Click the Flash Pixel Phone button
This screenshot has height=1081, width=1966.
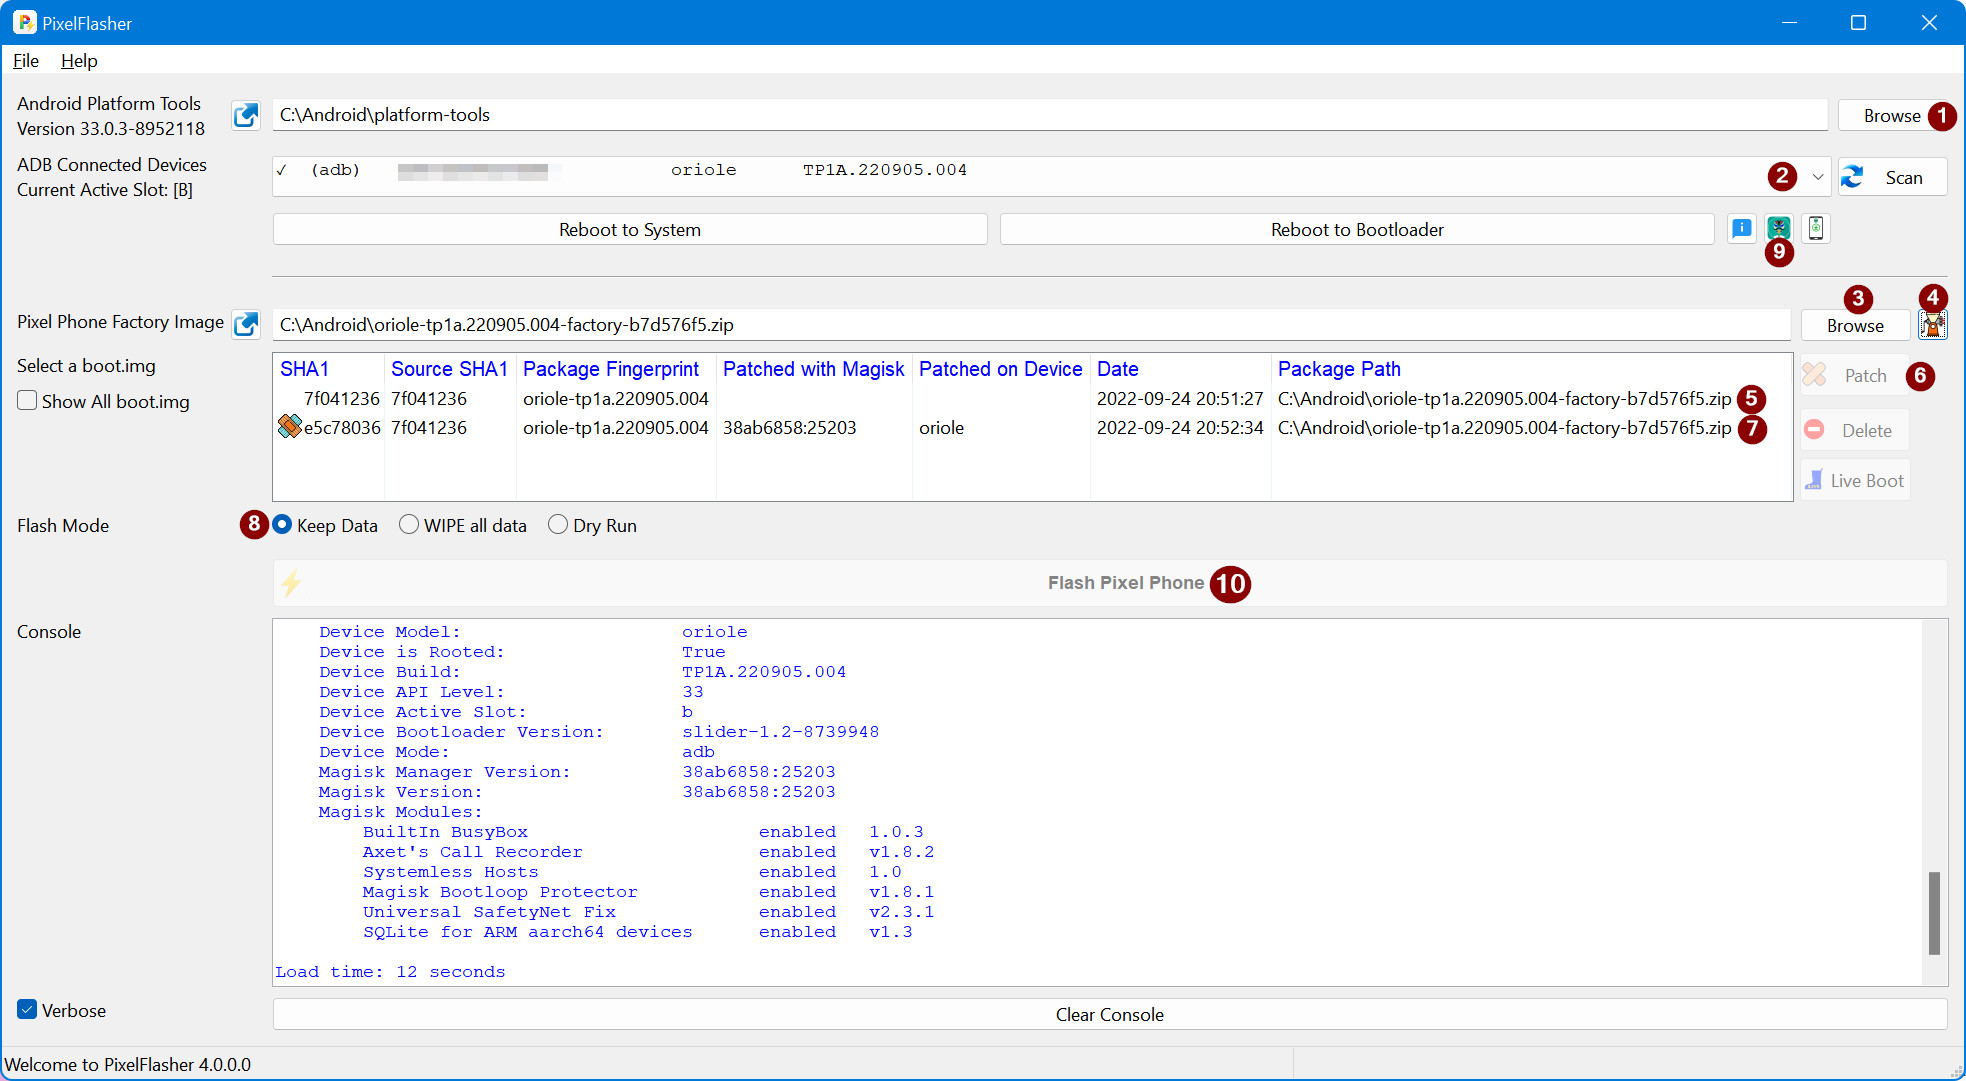[x=1110, y=583]
